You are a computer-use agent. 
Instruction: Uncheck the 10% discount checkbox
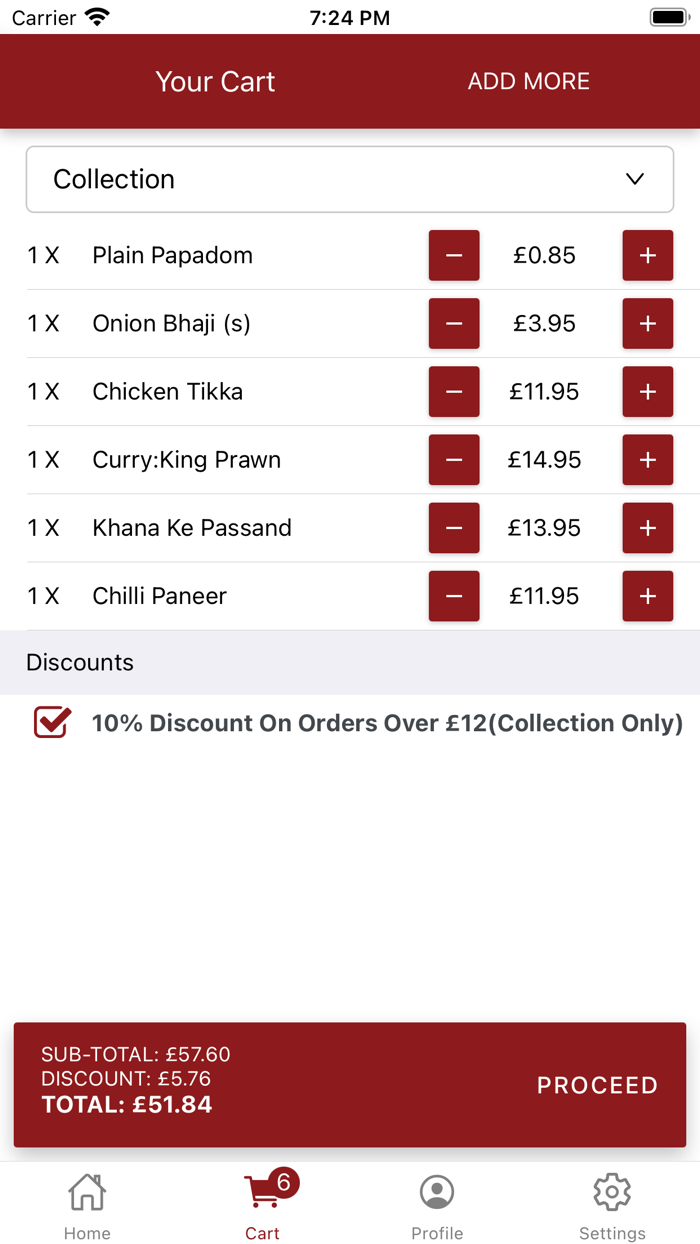52,722
